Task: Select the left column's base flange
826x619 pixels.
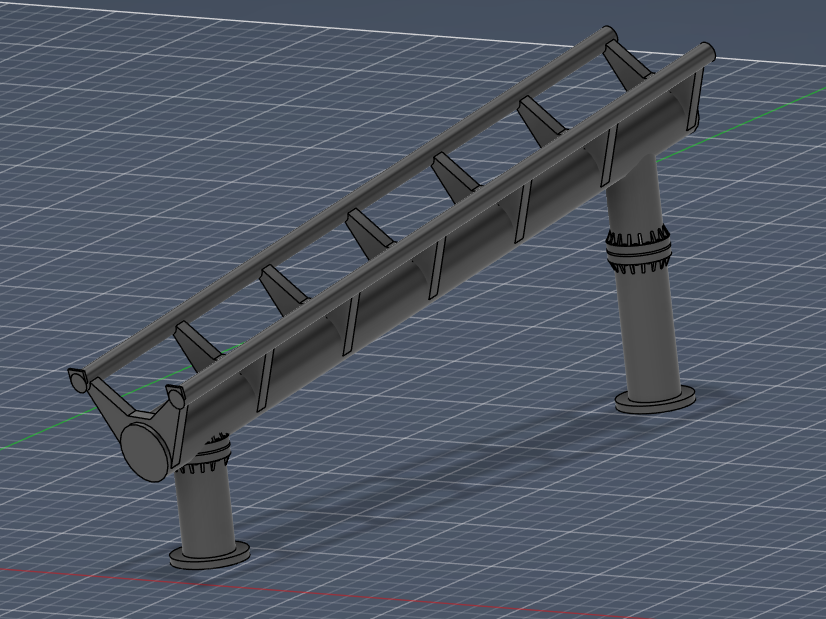Action: [210, 556]
